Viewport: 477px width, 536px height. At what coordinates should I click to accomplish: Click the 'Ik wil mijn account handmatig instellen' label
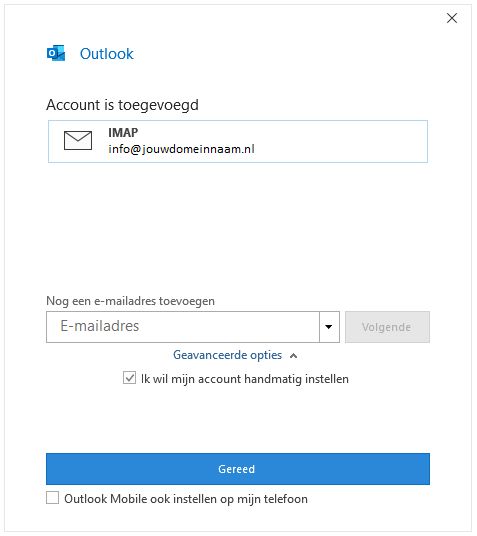pos(245,379)
